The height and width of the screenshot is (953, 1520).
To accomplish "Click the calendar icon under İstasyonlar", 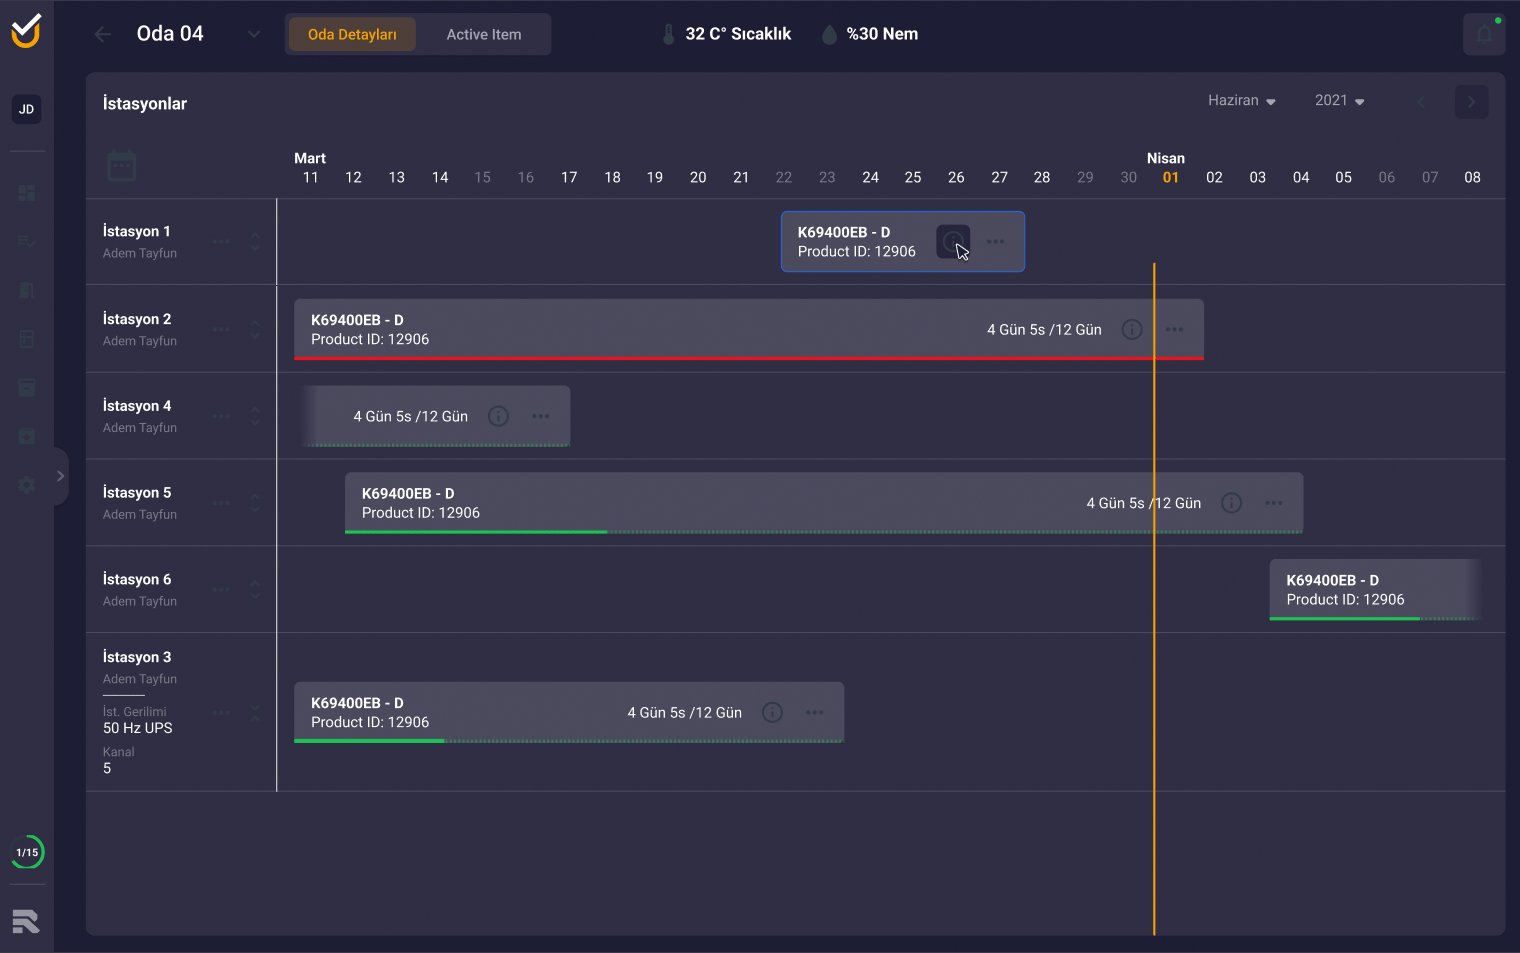I will [121, 166].
